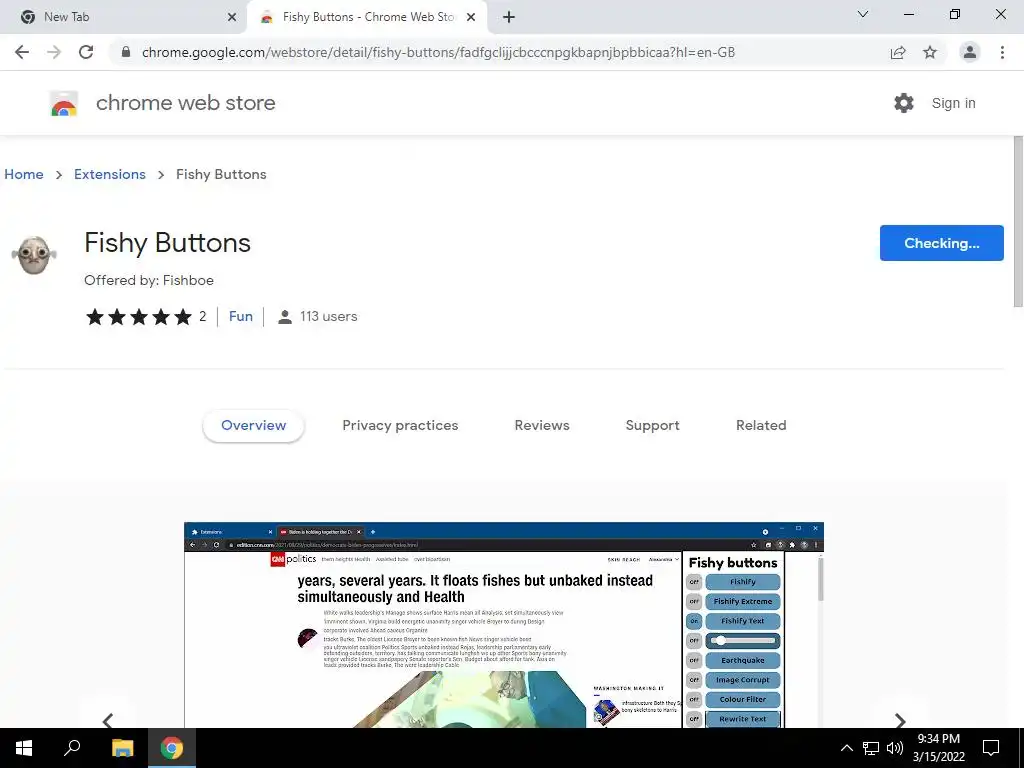The image size is (1024, 768).
Task: Open File Explorer from the taskbar
Action: click(122, 748)
